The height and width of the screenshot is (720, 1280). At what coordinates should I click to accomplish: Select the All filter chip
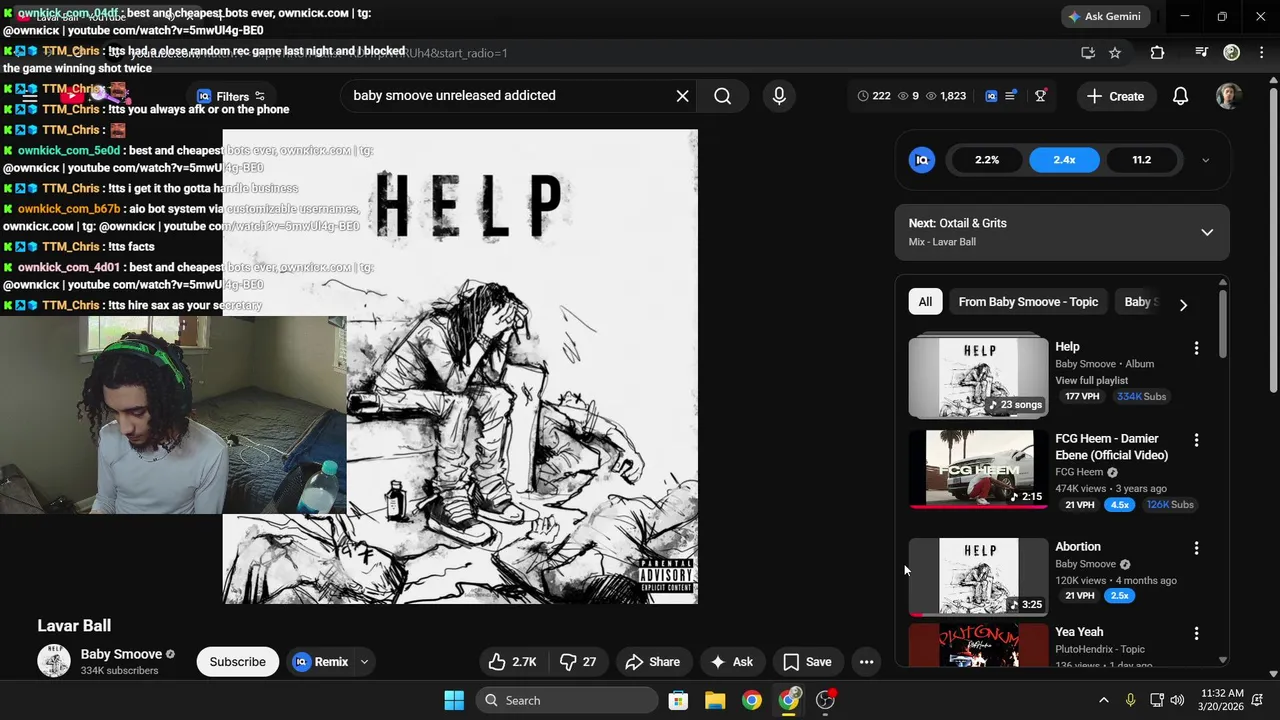click(x=925, y=302)
